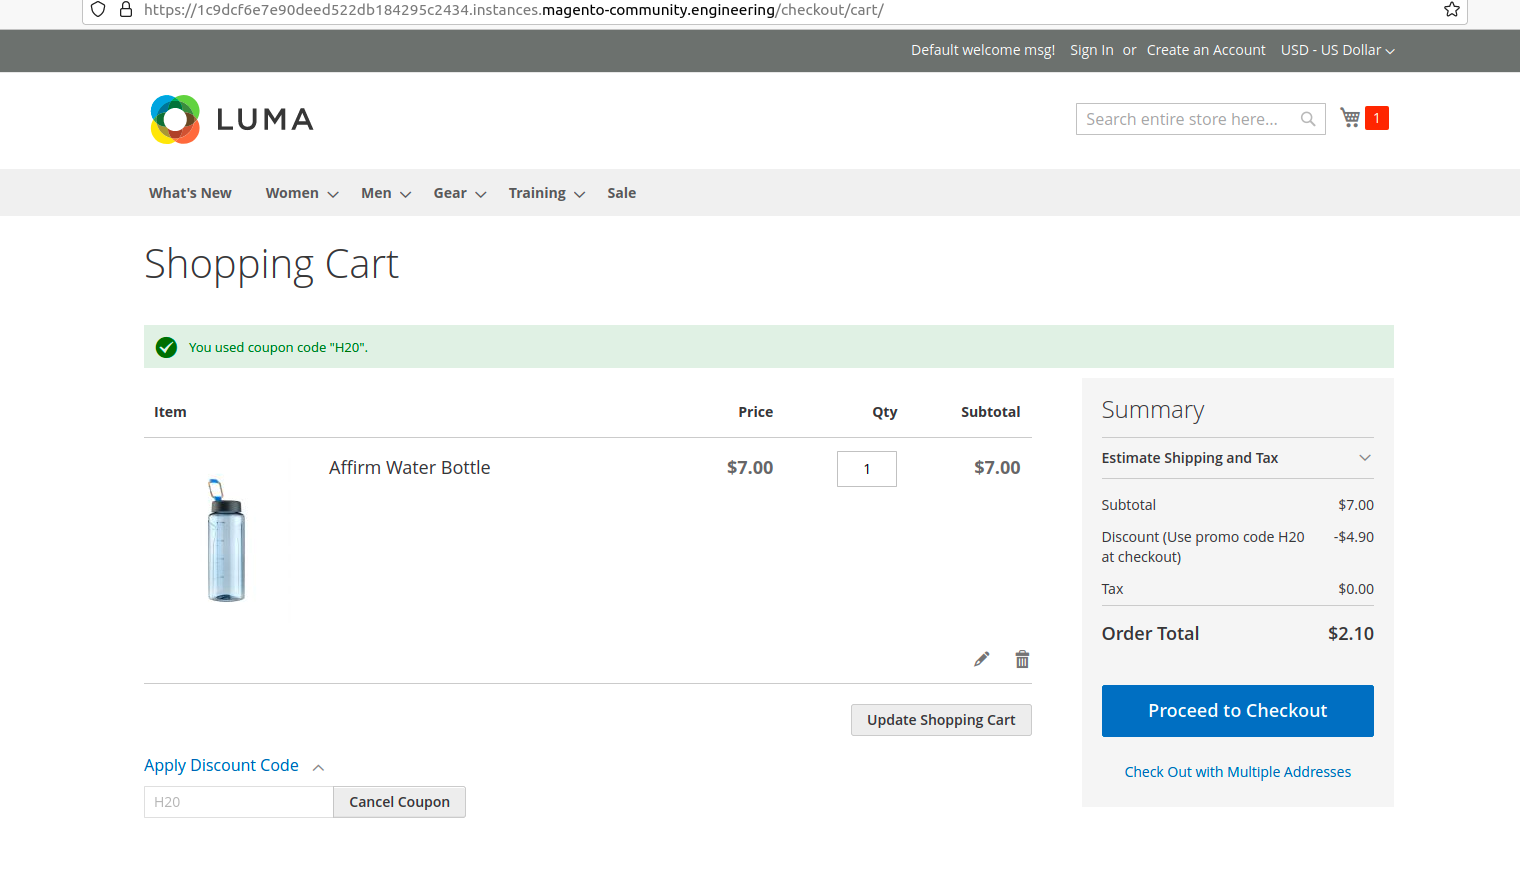Click the bookmark star in the address bar
The image size is (1520, 882).
coord(1451,11)
